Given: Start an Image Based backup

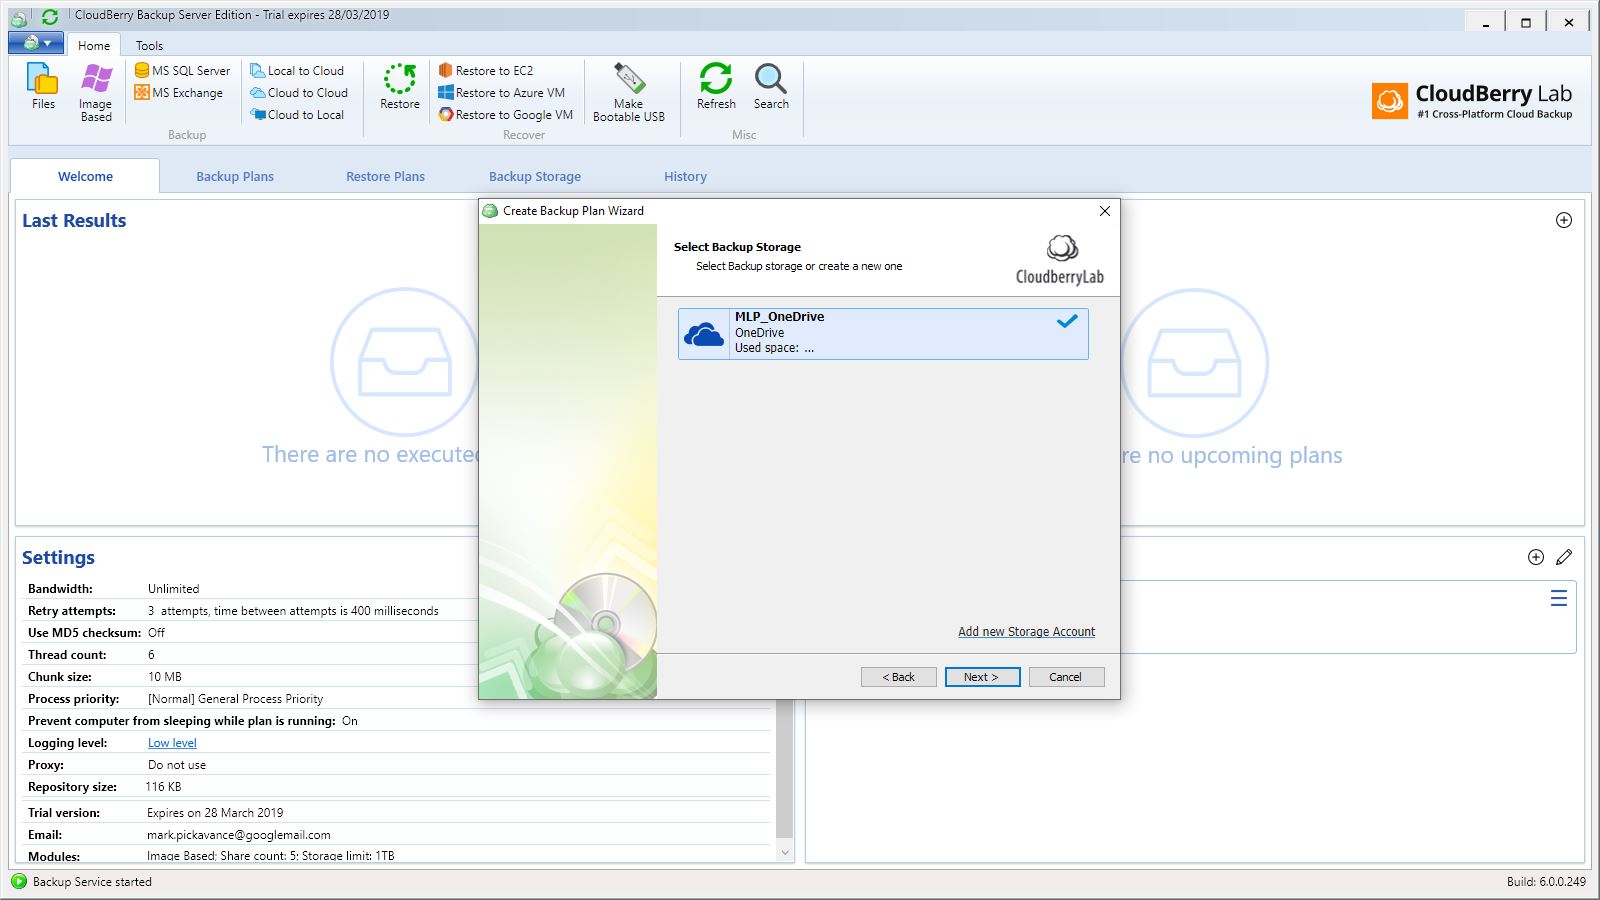Looking at the screenshot, I should pos(96,92).
